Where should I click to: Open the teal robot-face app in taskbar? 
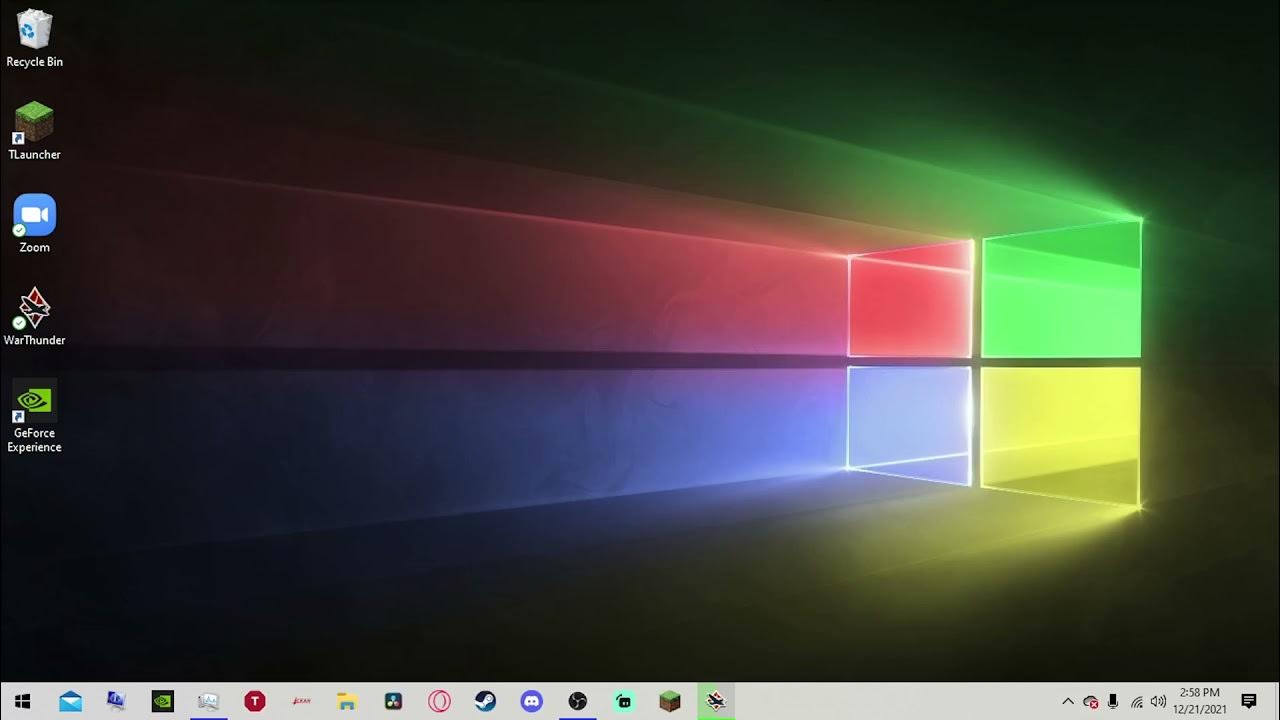624,701
